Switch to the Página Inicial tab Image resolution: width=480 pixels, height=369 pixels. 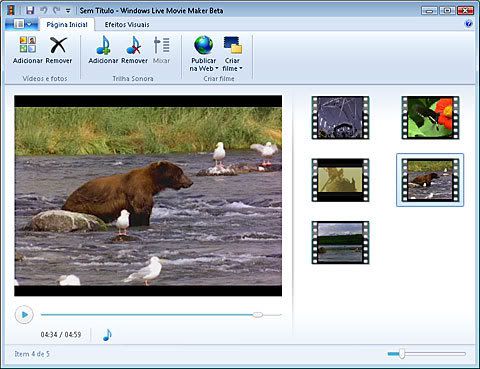coord(67,25)
